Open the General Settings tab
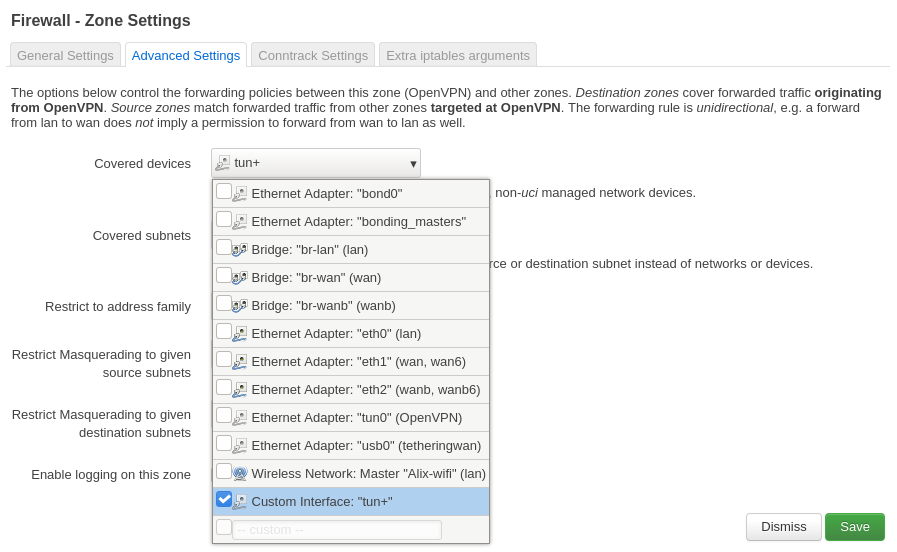The image size is (897, 552). click(x=65, y=55)
